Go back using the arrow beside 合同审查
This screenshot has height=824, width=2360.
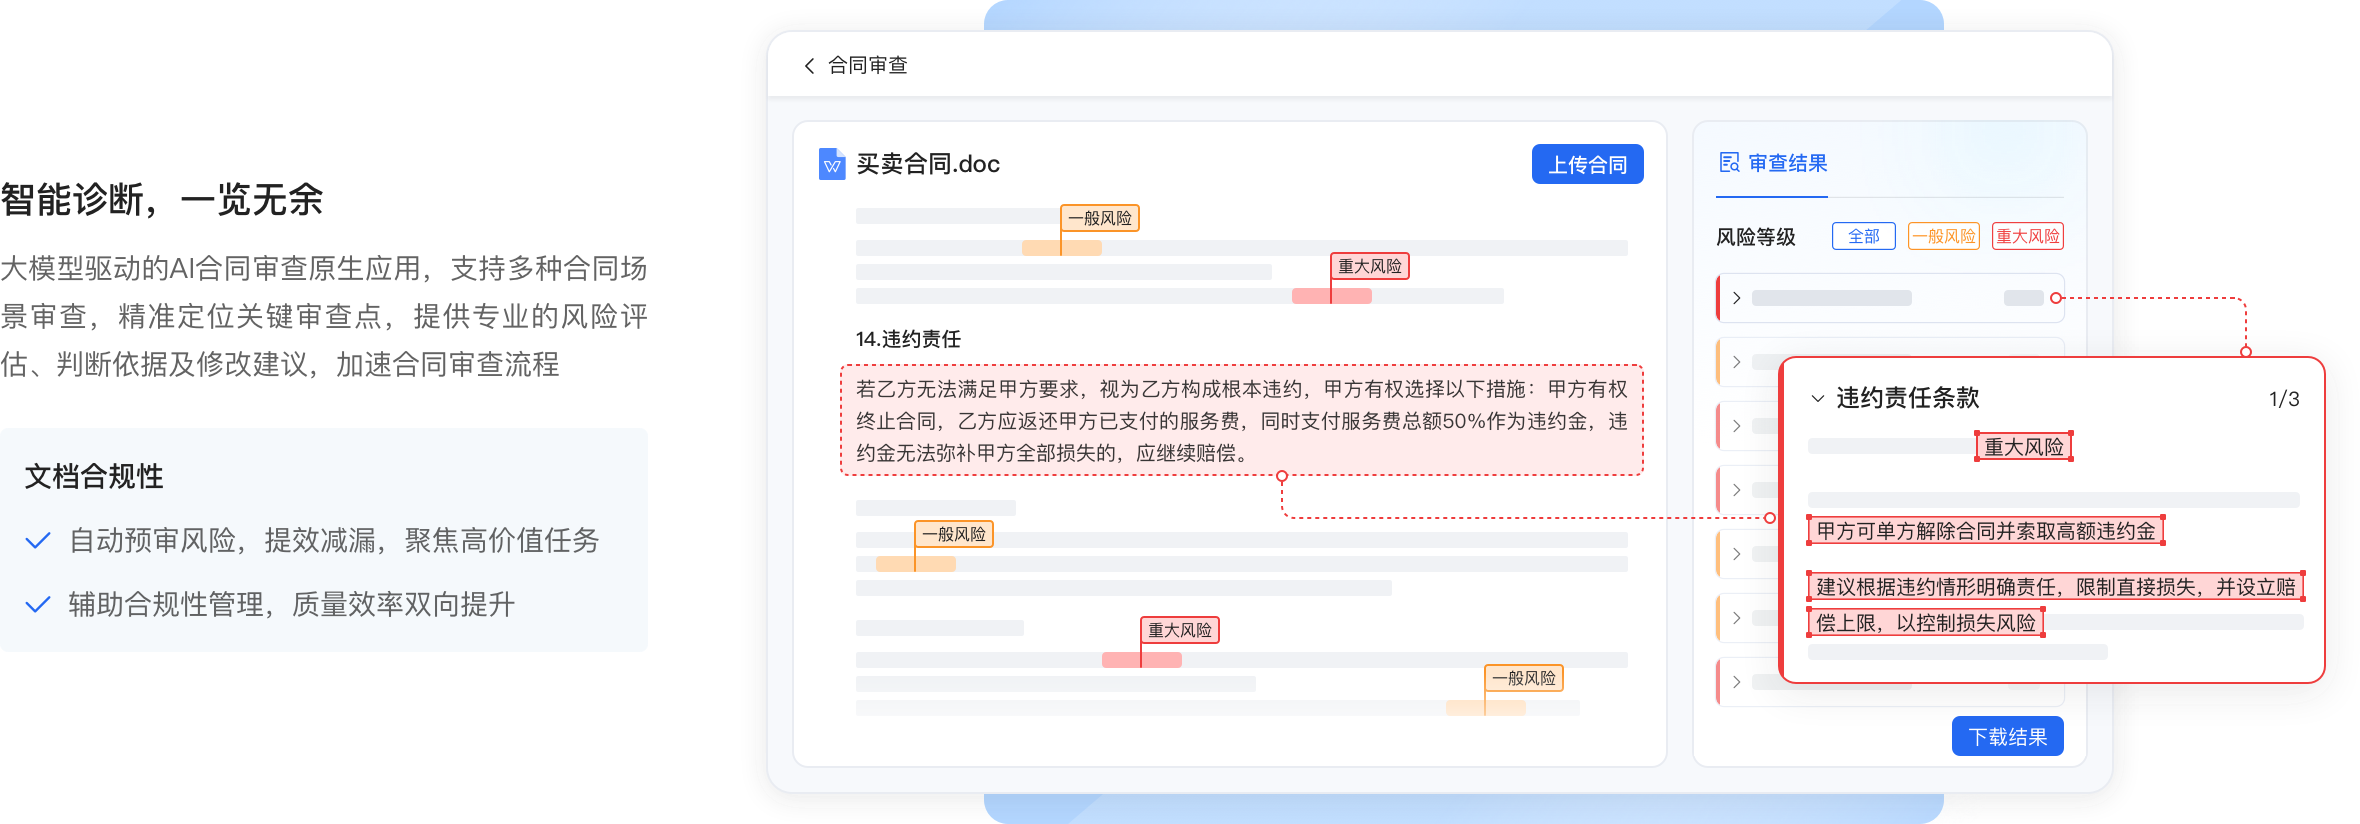[809, 66]
